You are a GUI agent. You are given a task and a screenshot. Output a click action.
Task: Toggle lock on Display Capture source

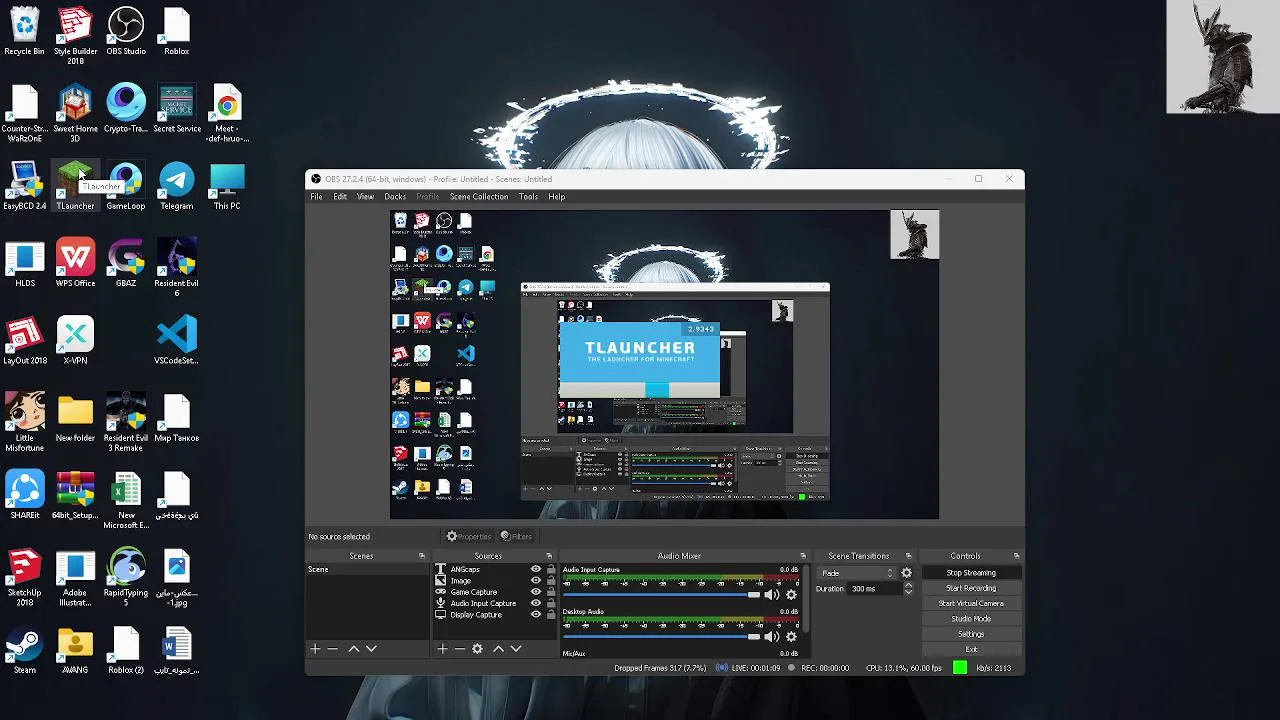[550, 615]
